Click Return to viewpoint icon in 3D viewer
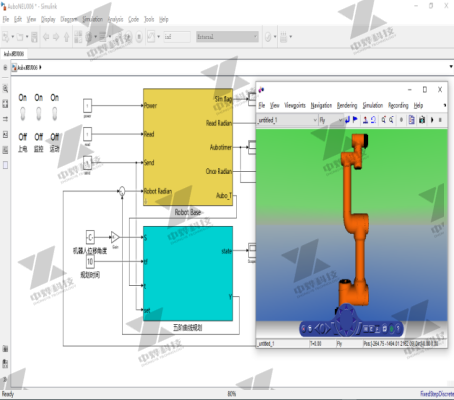The image size is (454, 400). tap(347, 120)
